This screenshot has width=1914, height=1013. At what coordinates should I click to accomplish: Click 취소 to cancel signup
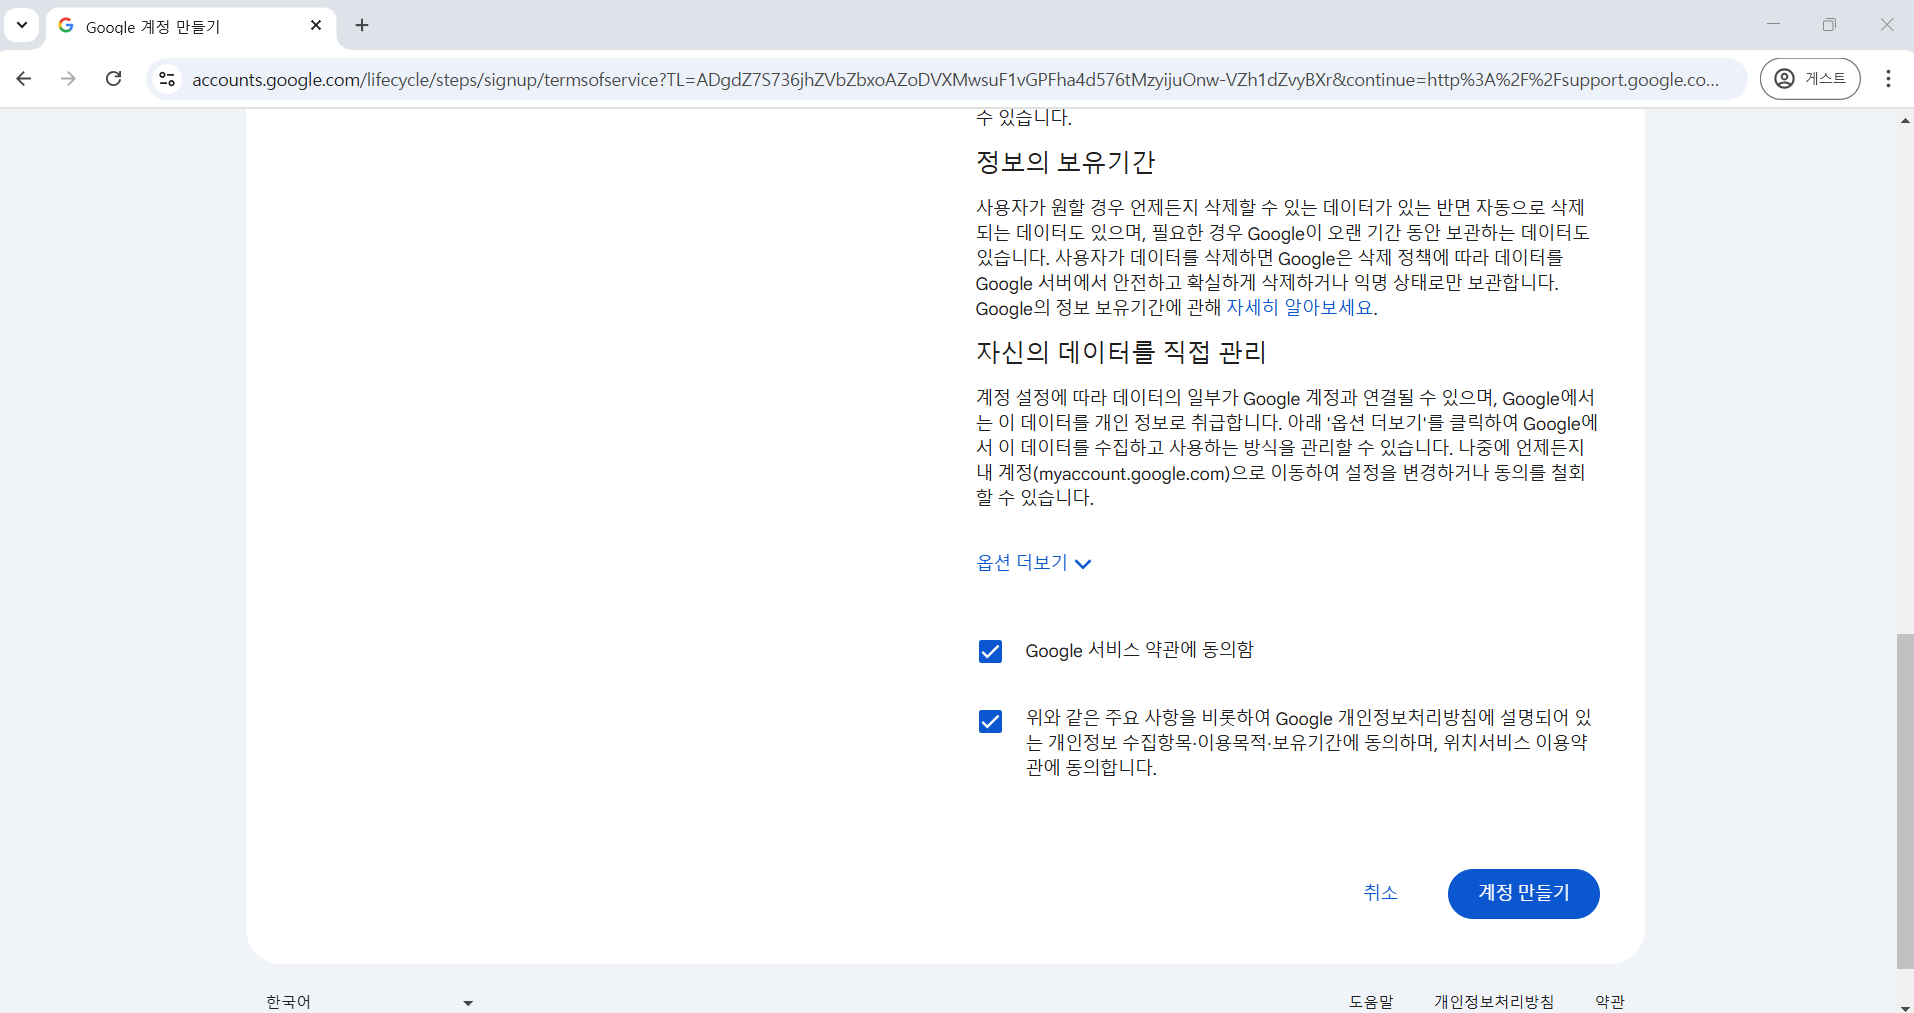tap(1380, 893)
